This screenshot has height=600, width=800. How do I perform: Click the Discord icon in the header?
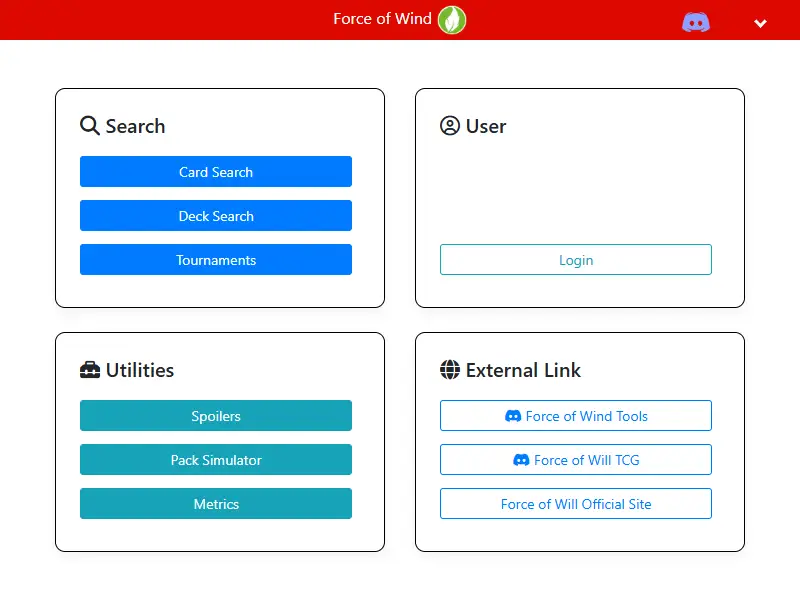(x=696, y=22)
